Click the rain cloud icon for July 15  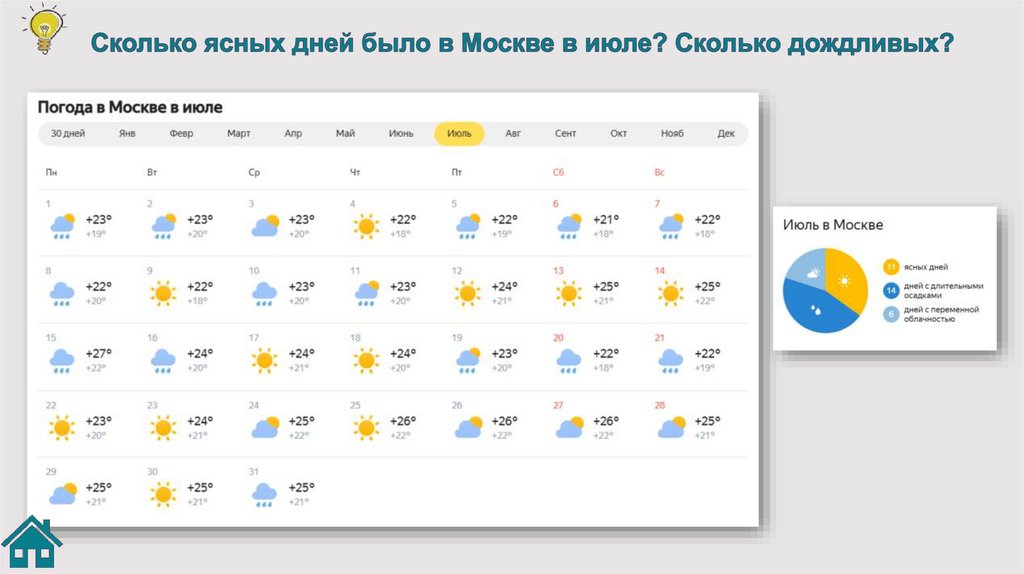pos(62,361)
